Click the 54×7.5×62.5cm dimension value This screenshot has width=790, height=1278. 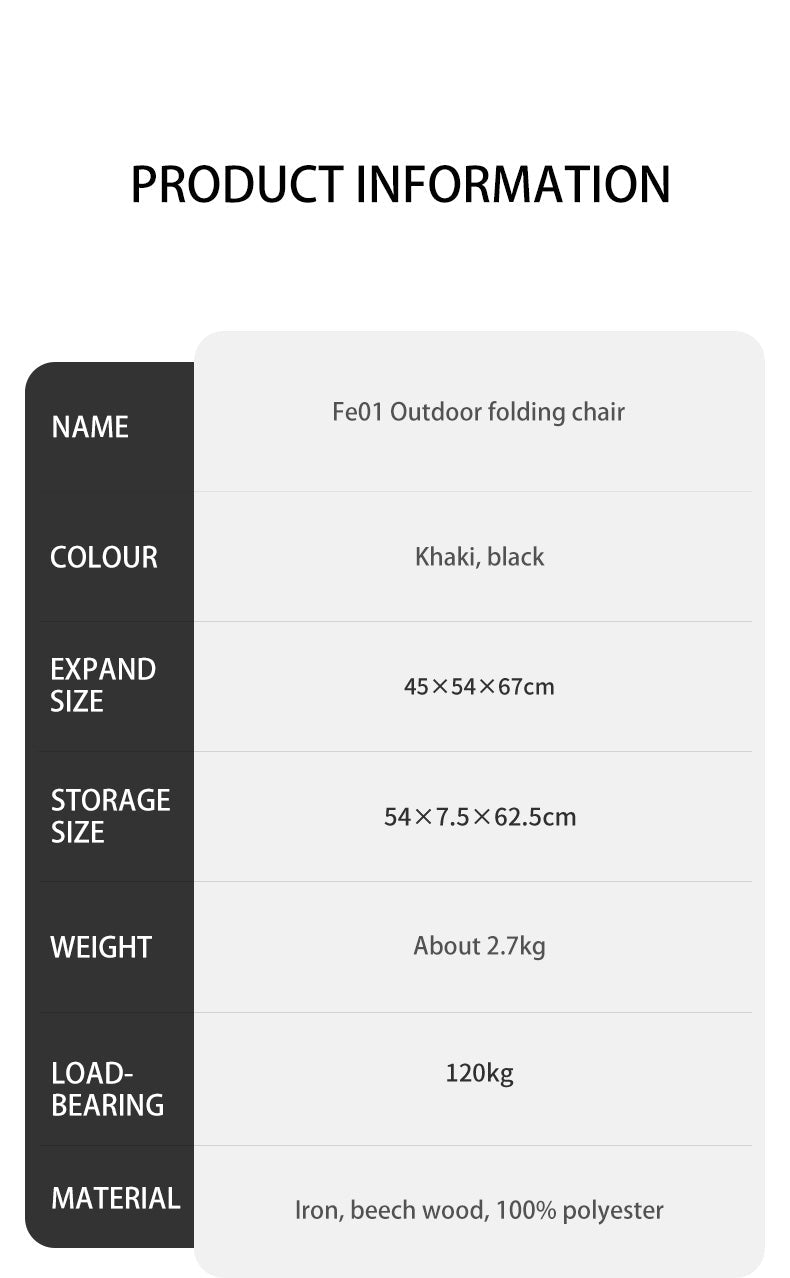(480, 817)
